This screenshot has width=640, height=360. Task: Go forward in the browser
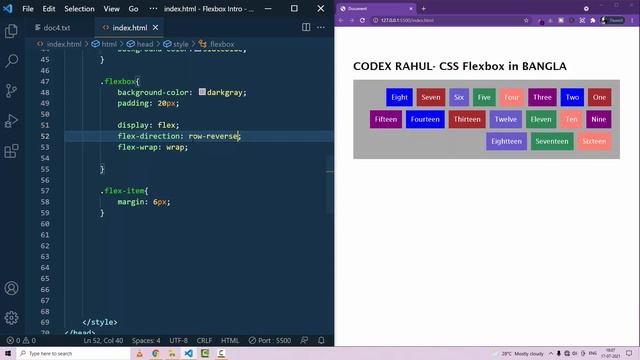(351, 20)
